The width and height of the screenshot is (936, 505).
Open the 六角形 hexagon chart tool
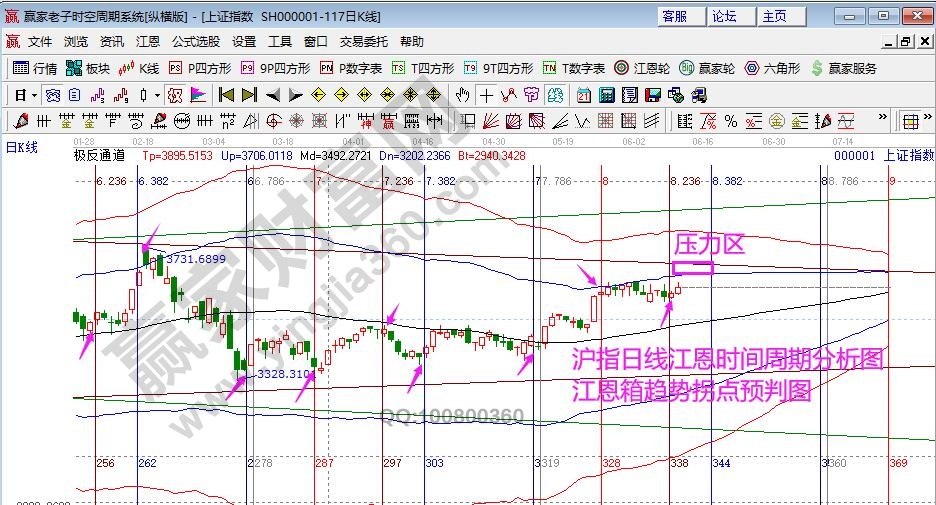coord(772,68)
